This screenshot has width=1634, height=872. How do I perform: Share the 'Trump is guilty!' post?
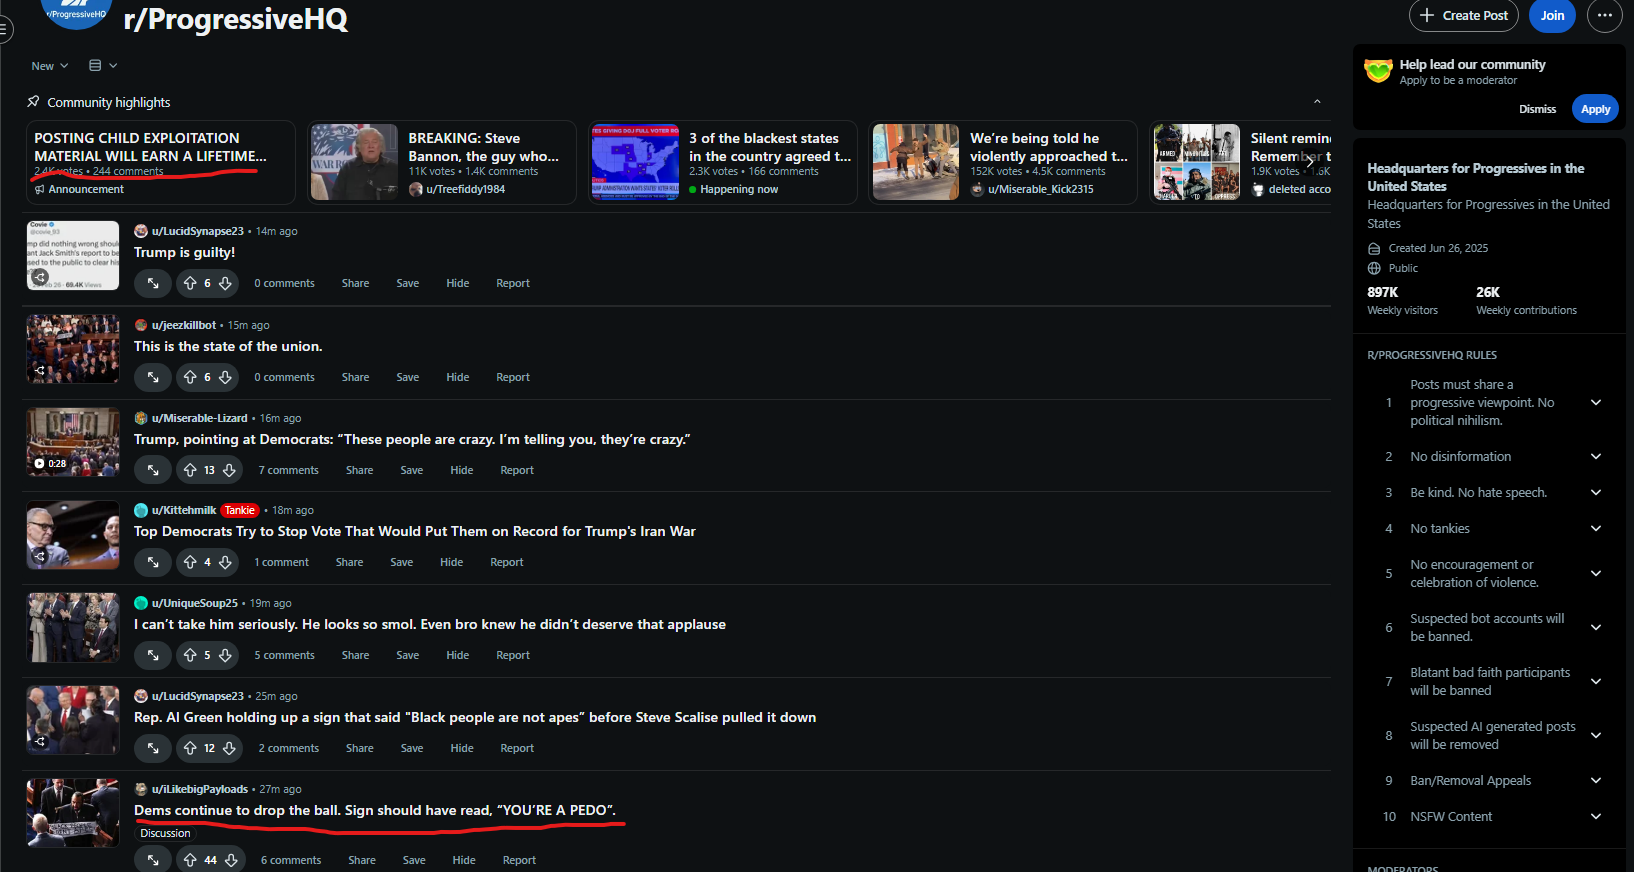click(x=355, y=283)
